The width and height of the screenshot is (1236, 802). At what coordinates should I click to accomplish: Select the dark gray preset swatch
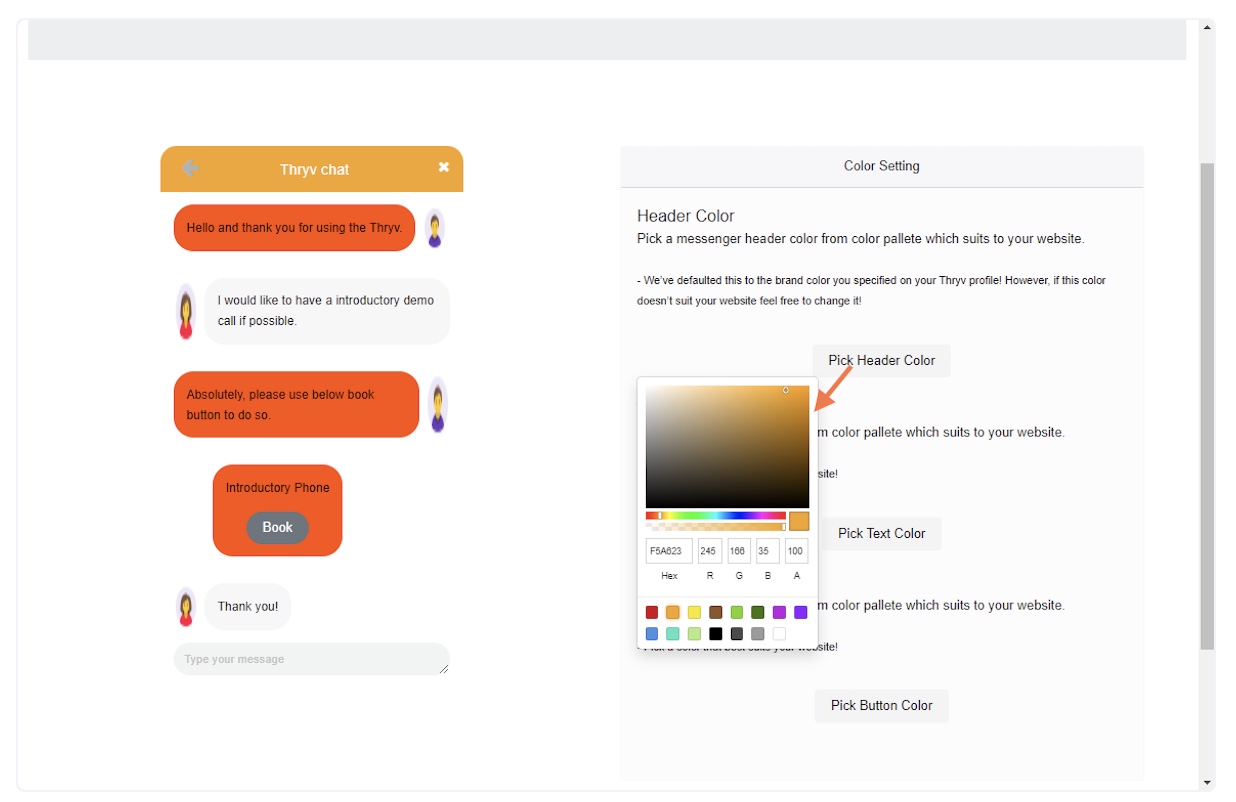737,634
